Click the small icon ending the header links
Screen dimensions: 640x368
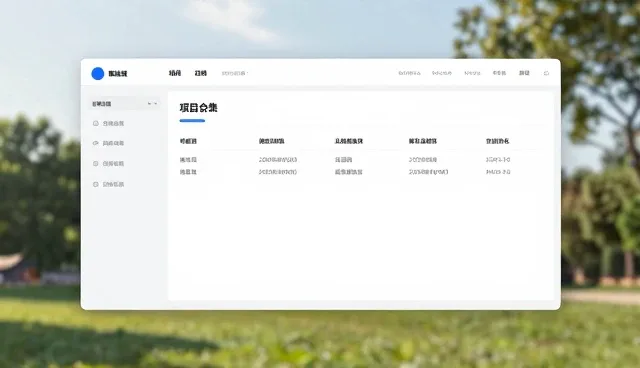coord(546,73)
